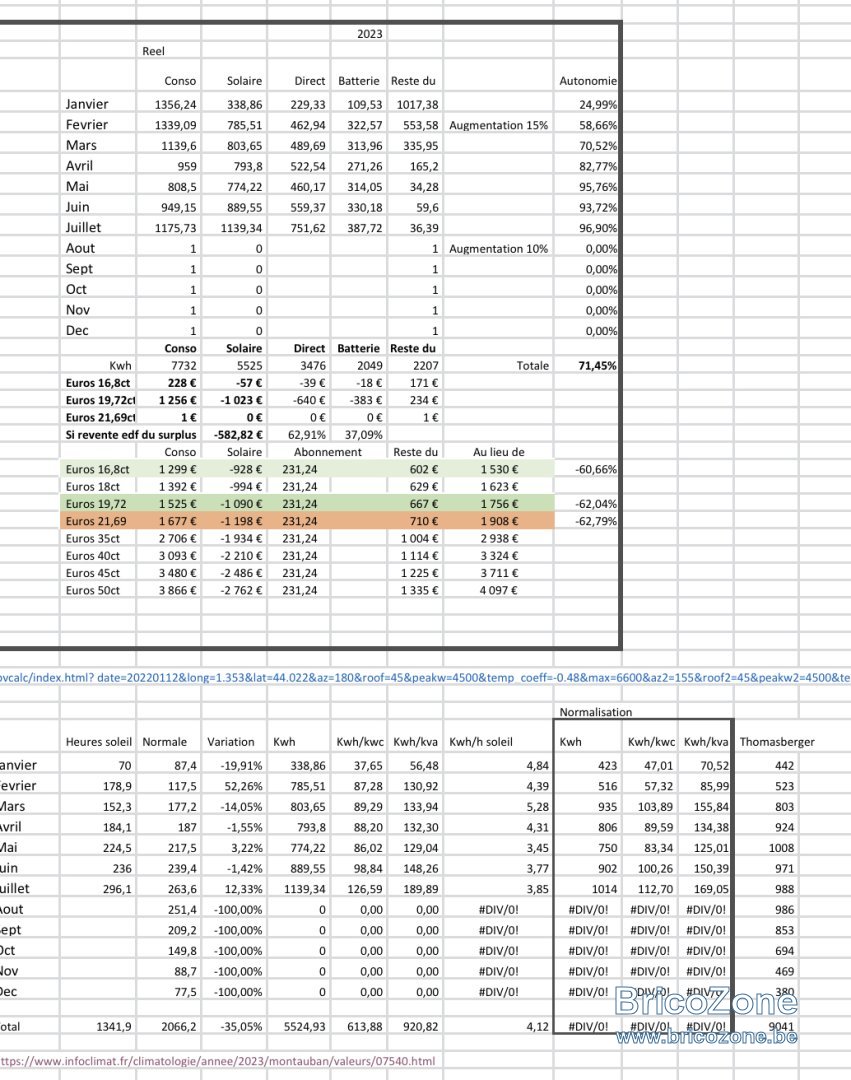Select the Totale autonomie cell 71,45%
851x1080 pixels.
coord(597,366)
